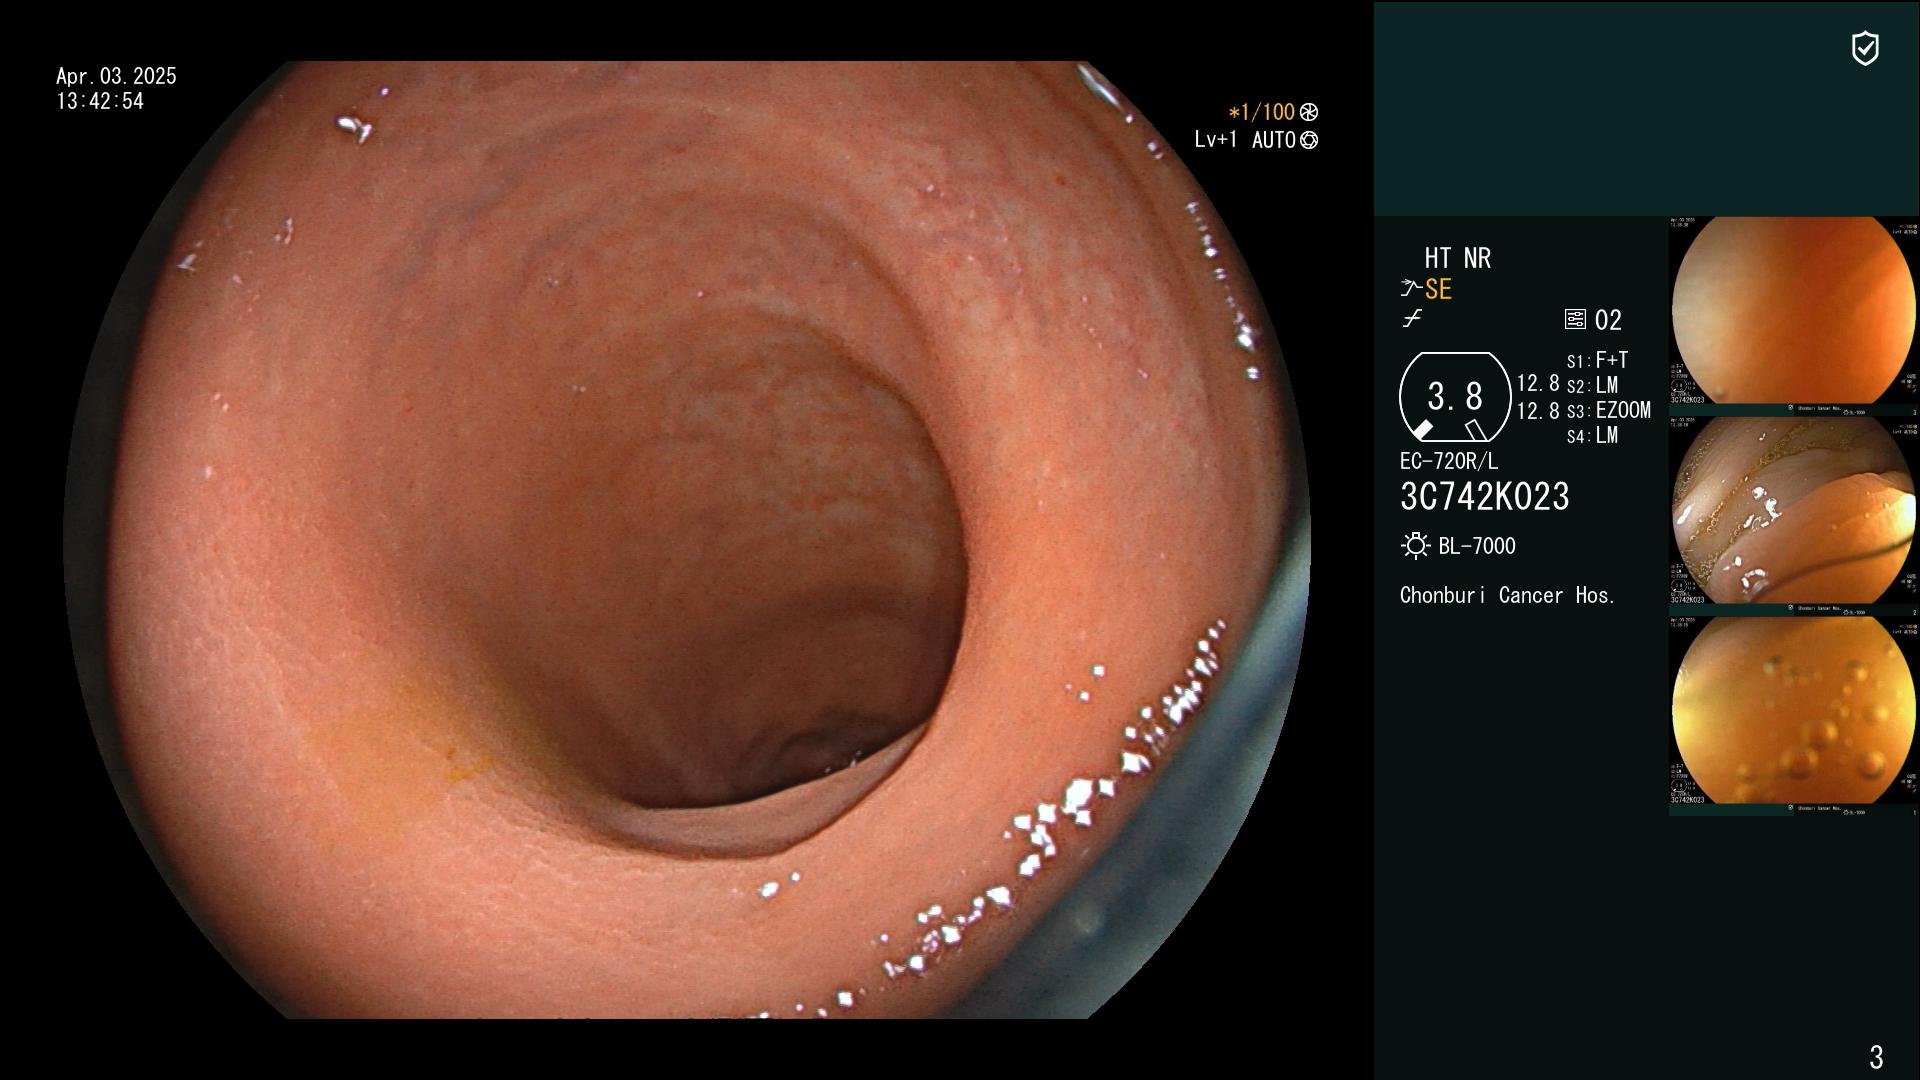Click the 12.8 value beside S3

1538,411
